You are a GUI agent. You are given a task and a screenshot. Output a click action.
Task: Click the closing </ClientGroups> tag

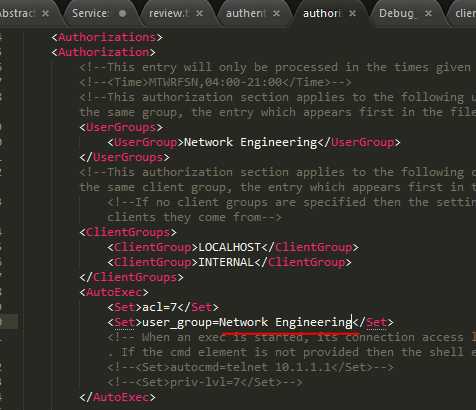click(x=131, y=277)
